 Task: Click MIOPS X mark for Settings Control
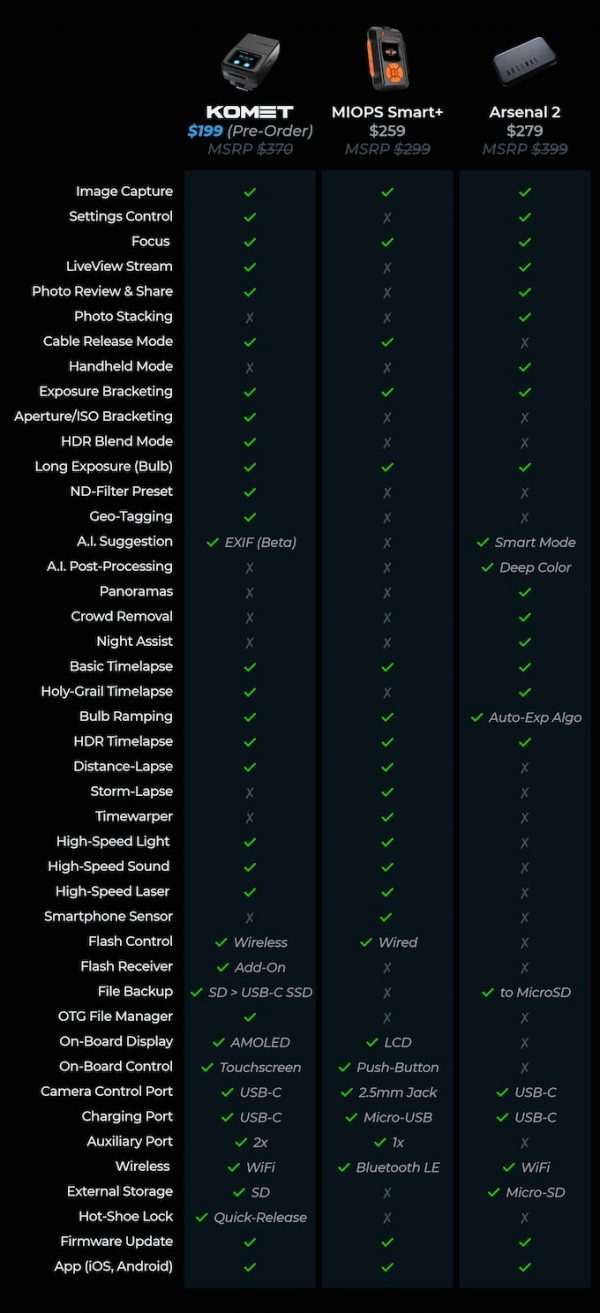click(x=387, y=217)
